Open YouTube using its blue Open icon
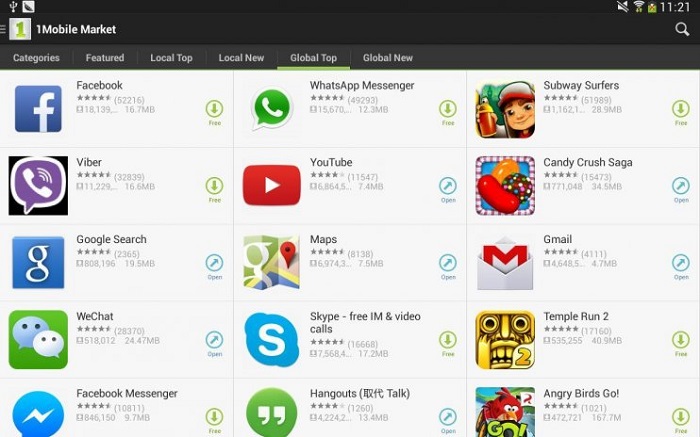 click(448, 186)
